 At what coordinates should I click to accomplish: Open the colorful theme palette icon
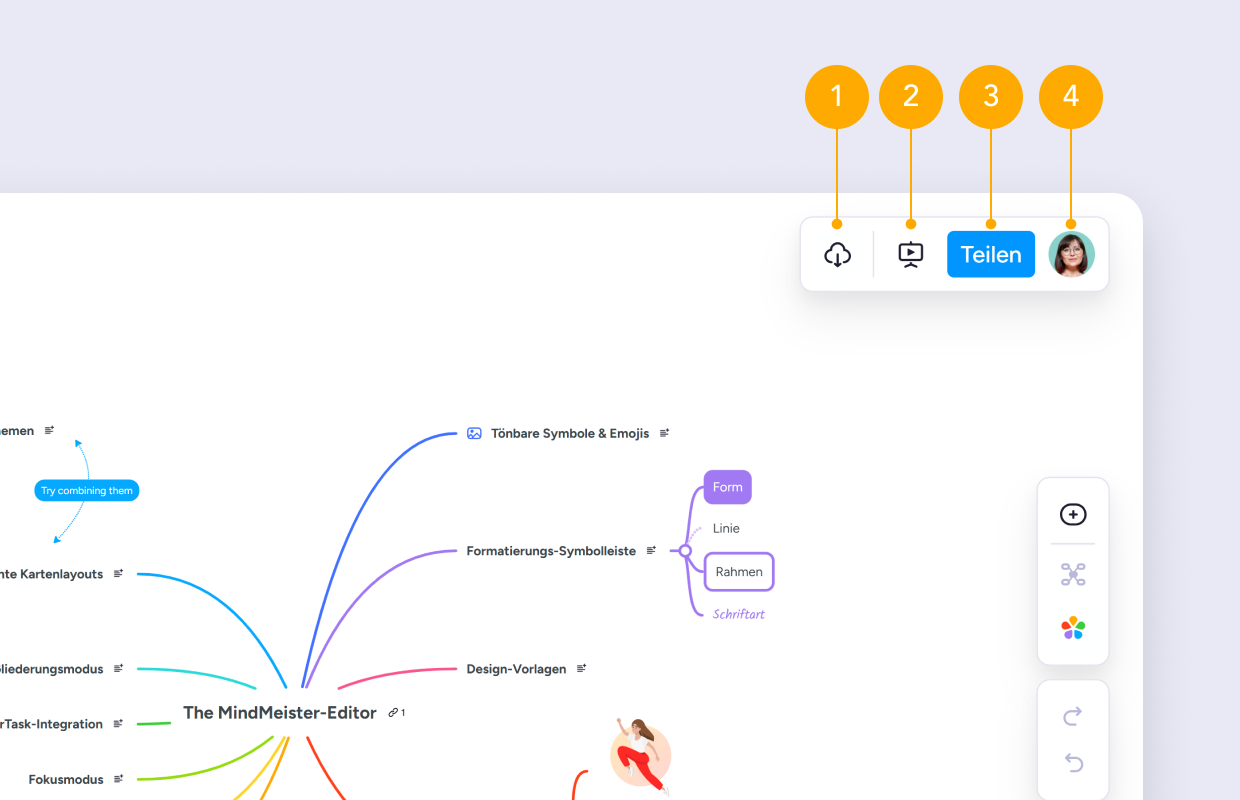click(x=1073, y=628)
